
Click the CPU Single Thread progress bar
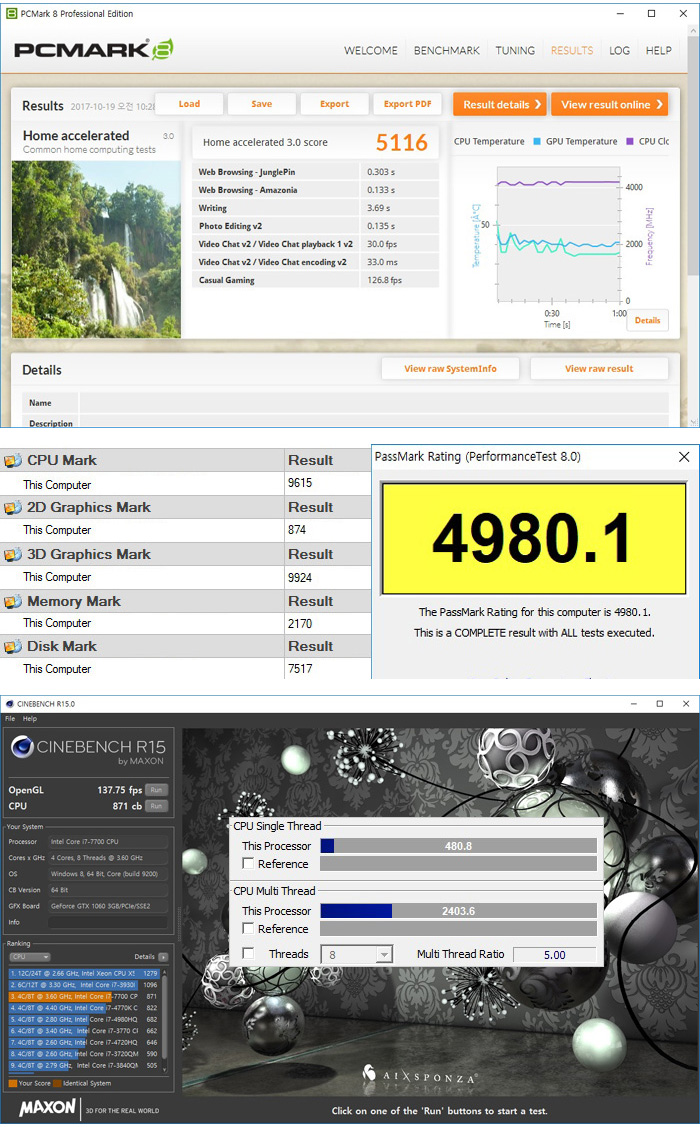point(459,846)
